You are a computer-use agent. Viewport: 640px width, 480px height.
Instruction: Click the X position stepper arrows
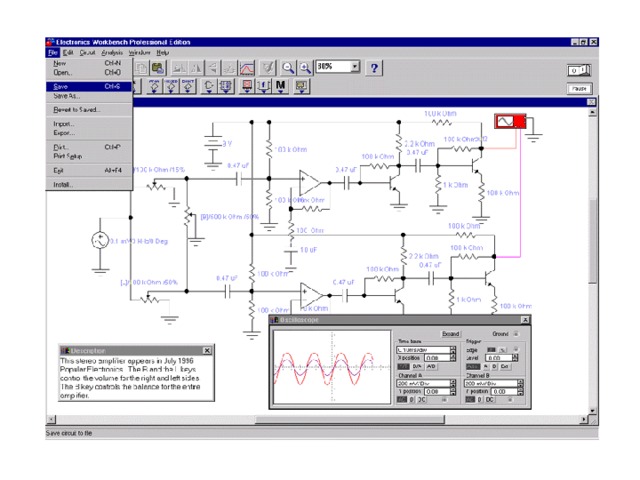click(453, 358)
